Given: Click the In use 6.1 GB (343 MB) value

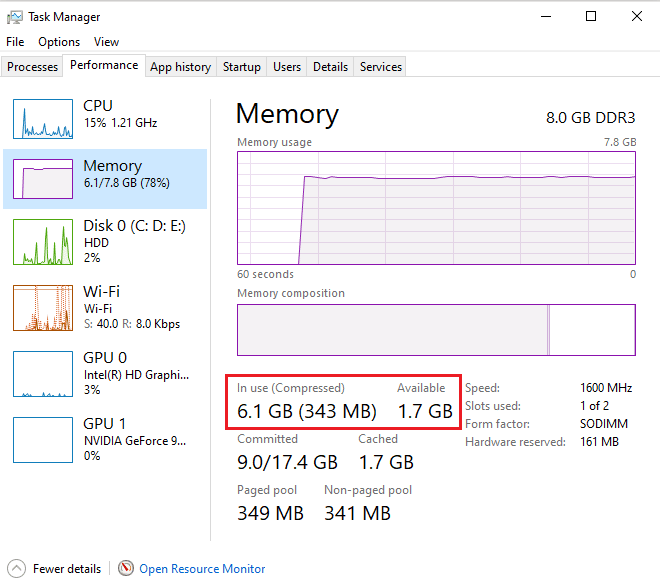Looking at the screenshot, I should (307, 411).
